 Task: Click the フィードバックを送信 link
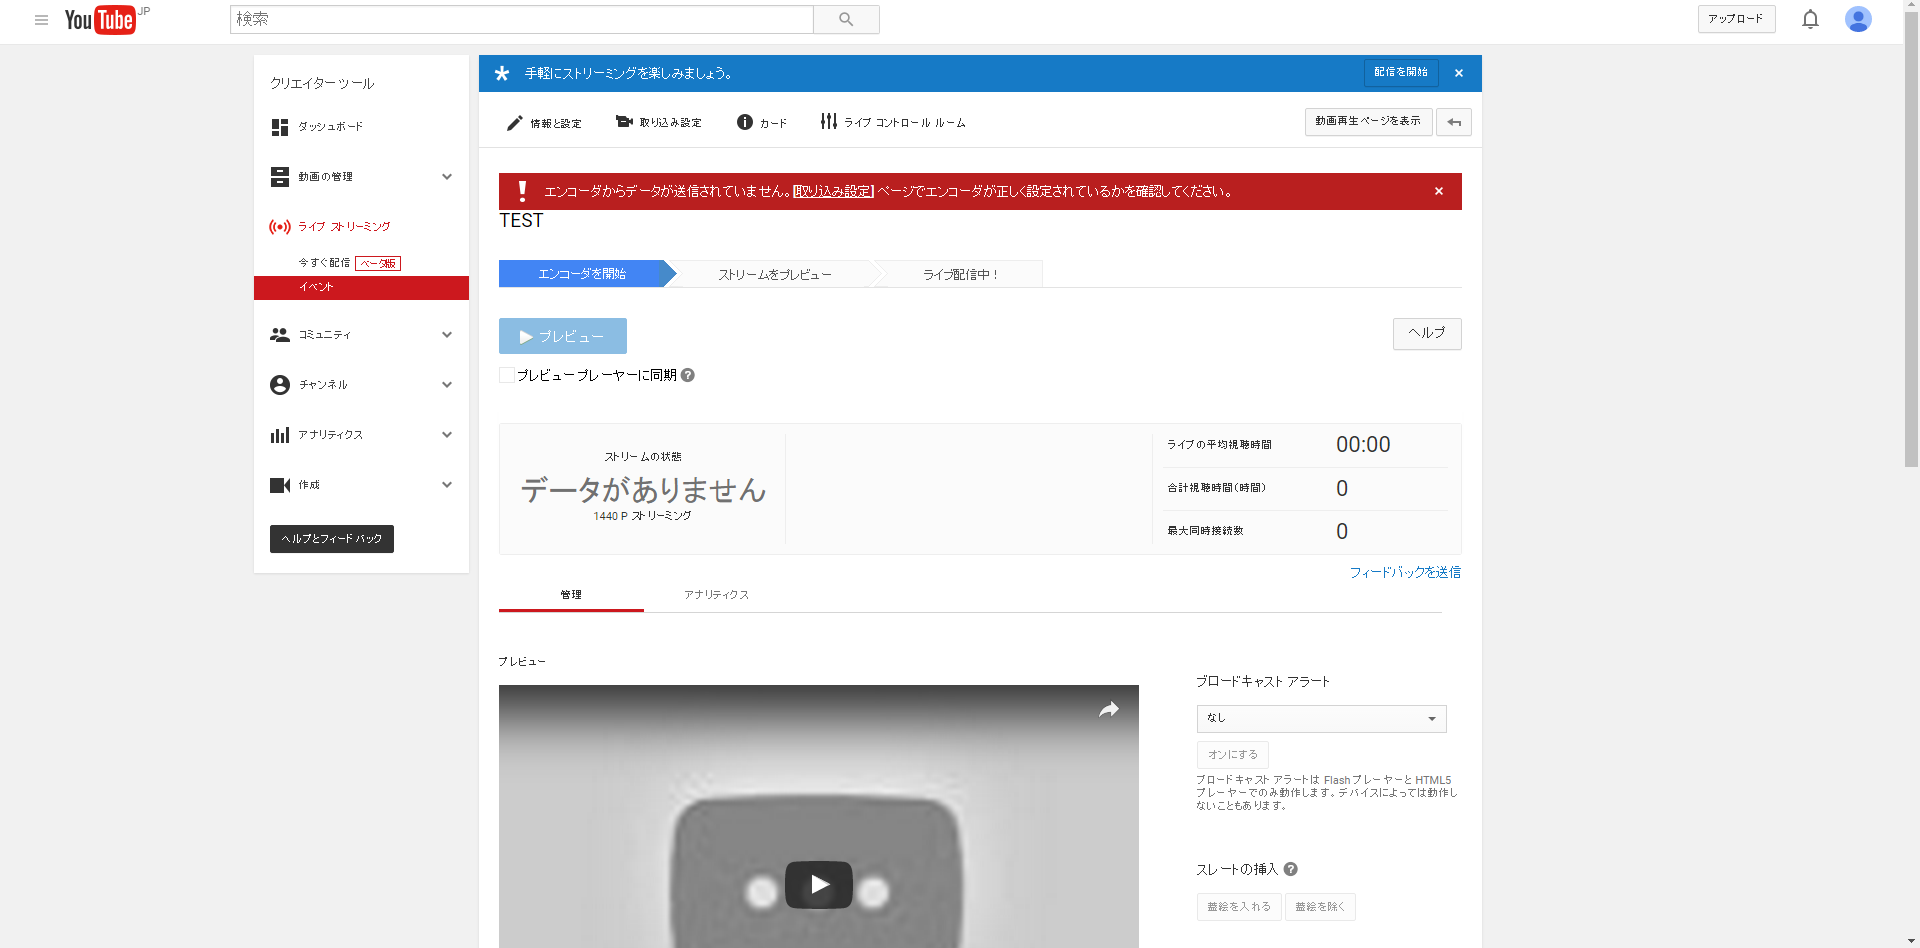click(1405, 573)
